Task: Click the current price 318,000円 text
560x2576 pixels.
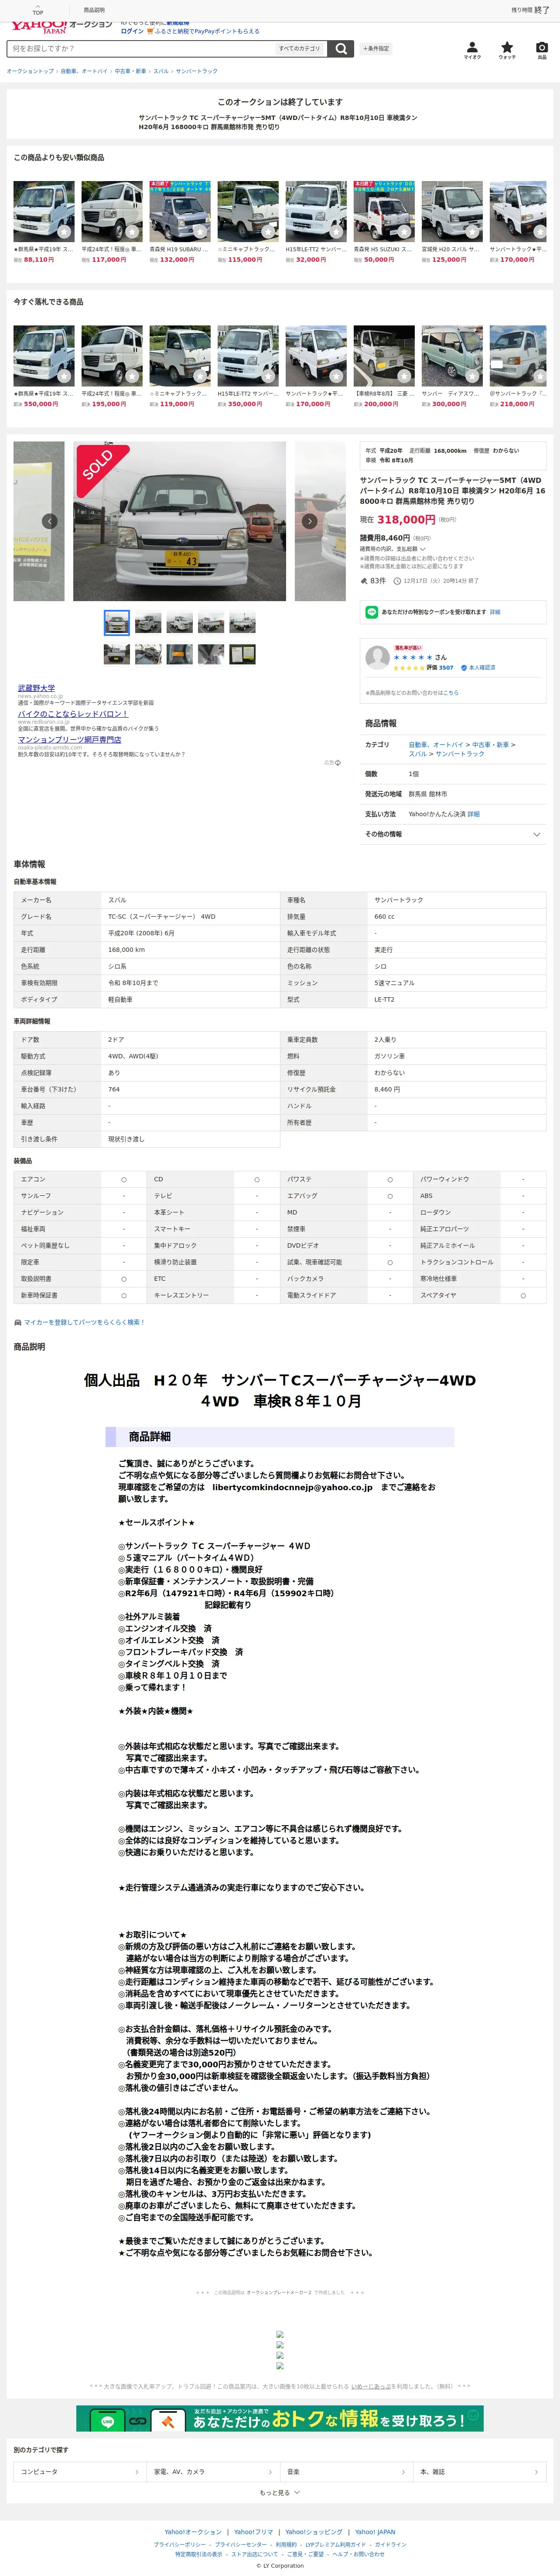Action: click(406, 520)
